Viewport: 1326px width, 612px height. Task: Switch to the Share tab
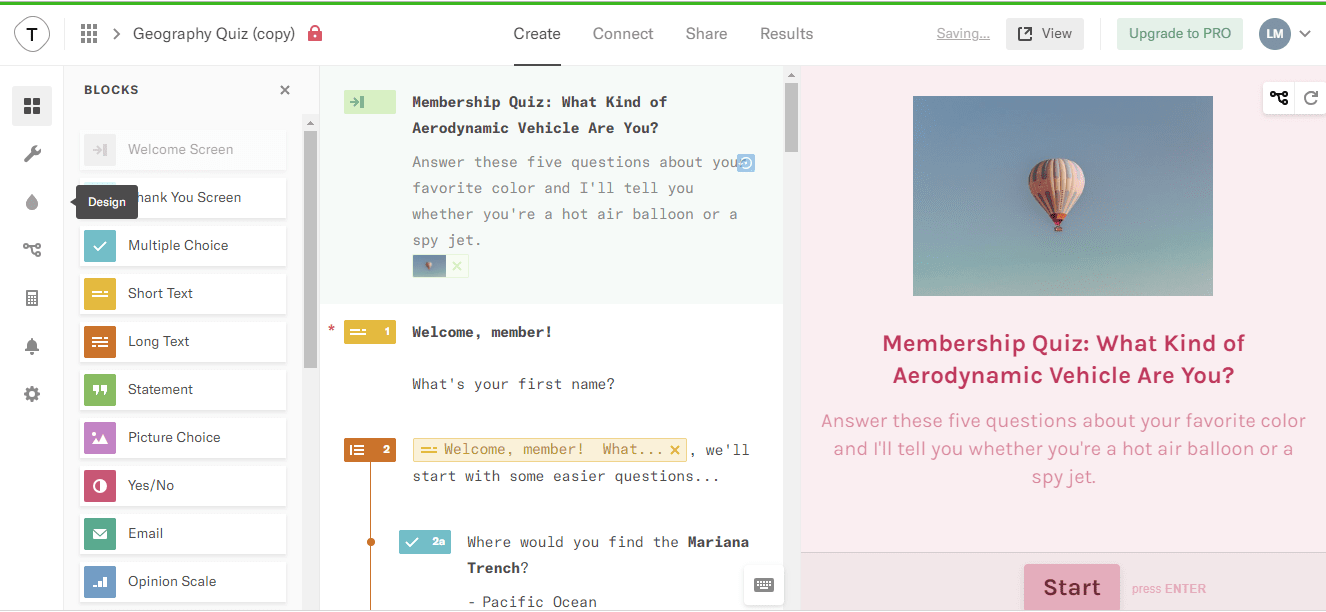[x=706, y=34]
